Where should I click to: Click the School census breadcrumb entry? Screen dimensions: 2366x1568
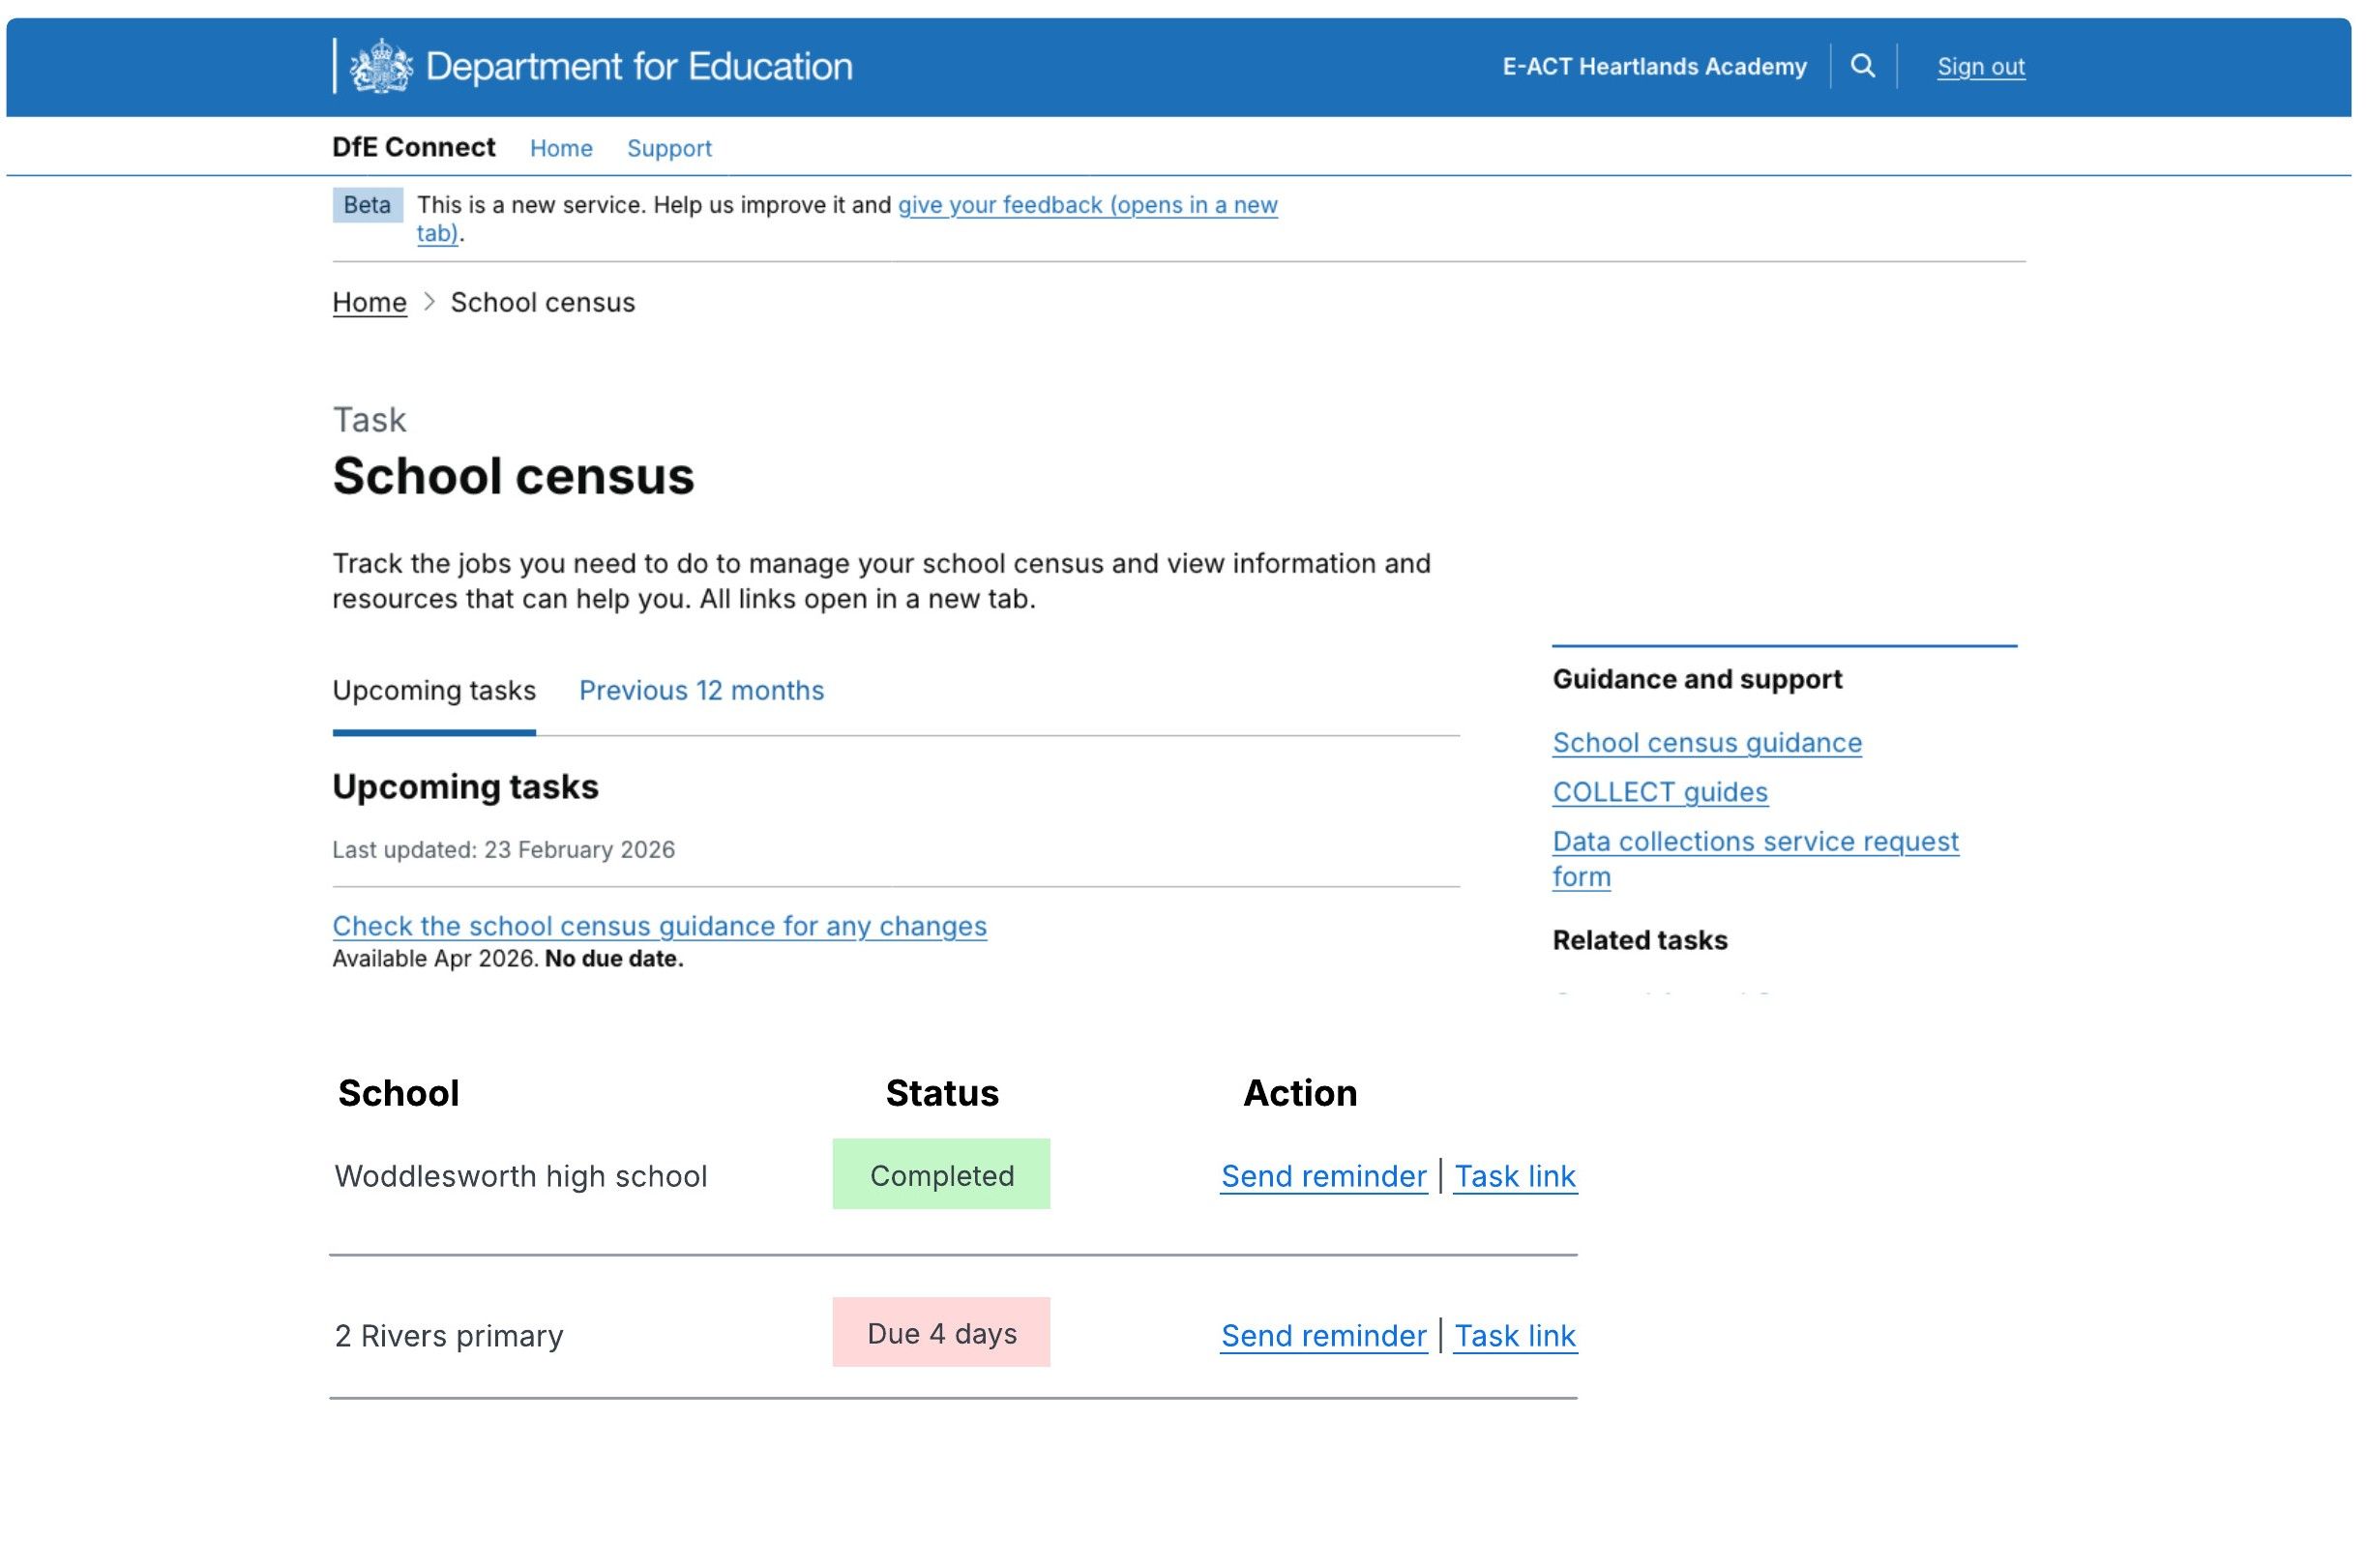[x=542, y=302]
